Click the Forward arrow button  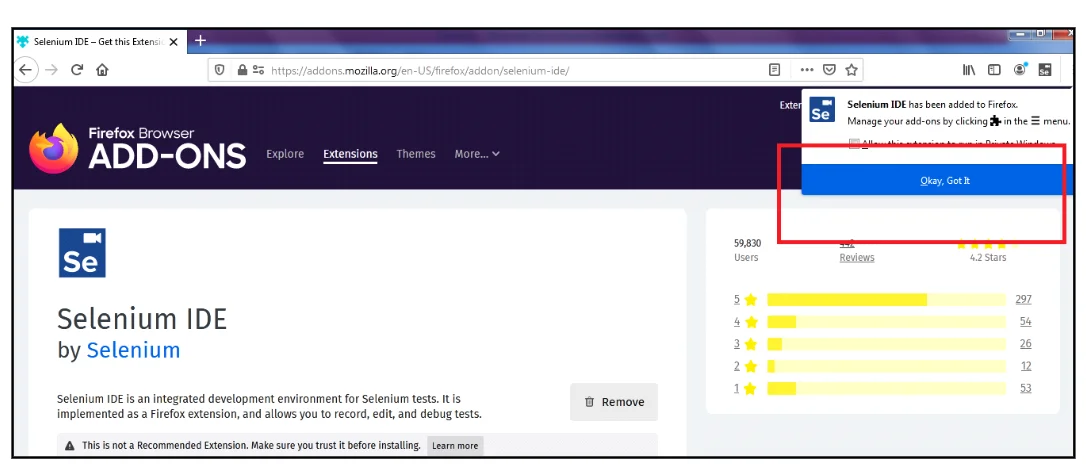[x=51, y=70]
